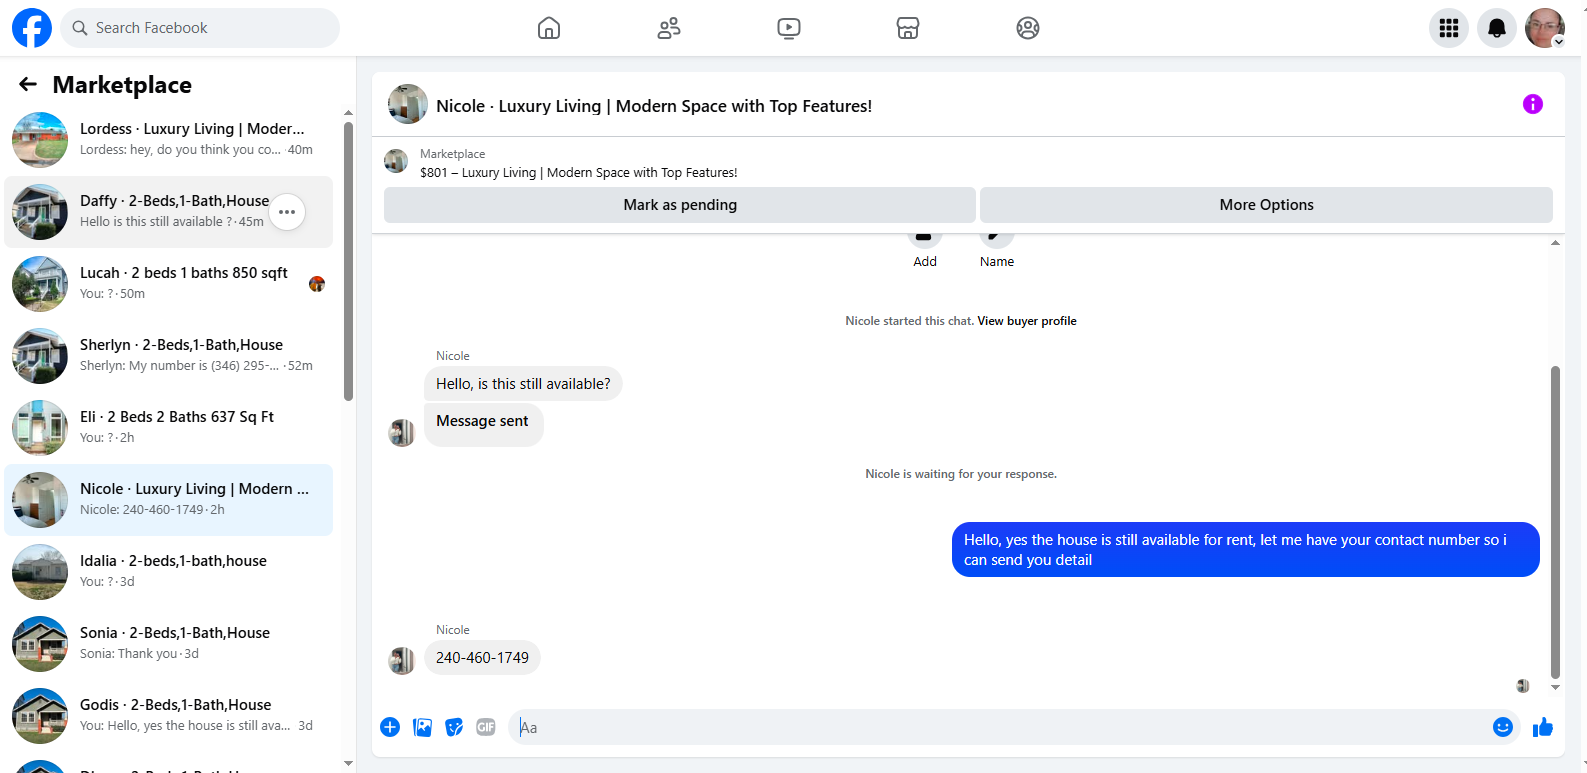The height and width of the screenshot is (773, 1587).
Task: Click the Name label in the chat
Action: coord(997,262)
